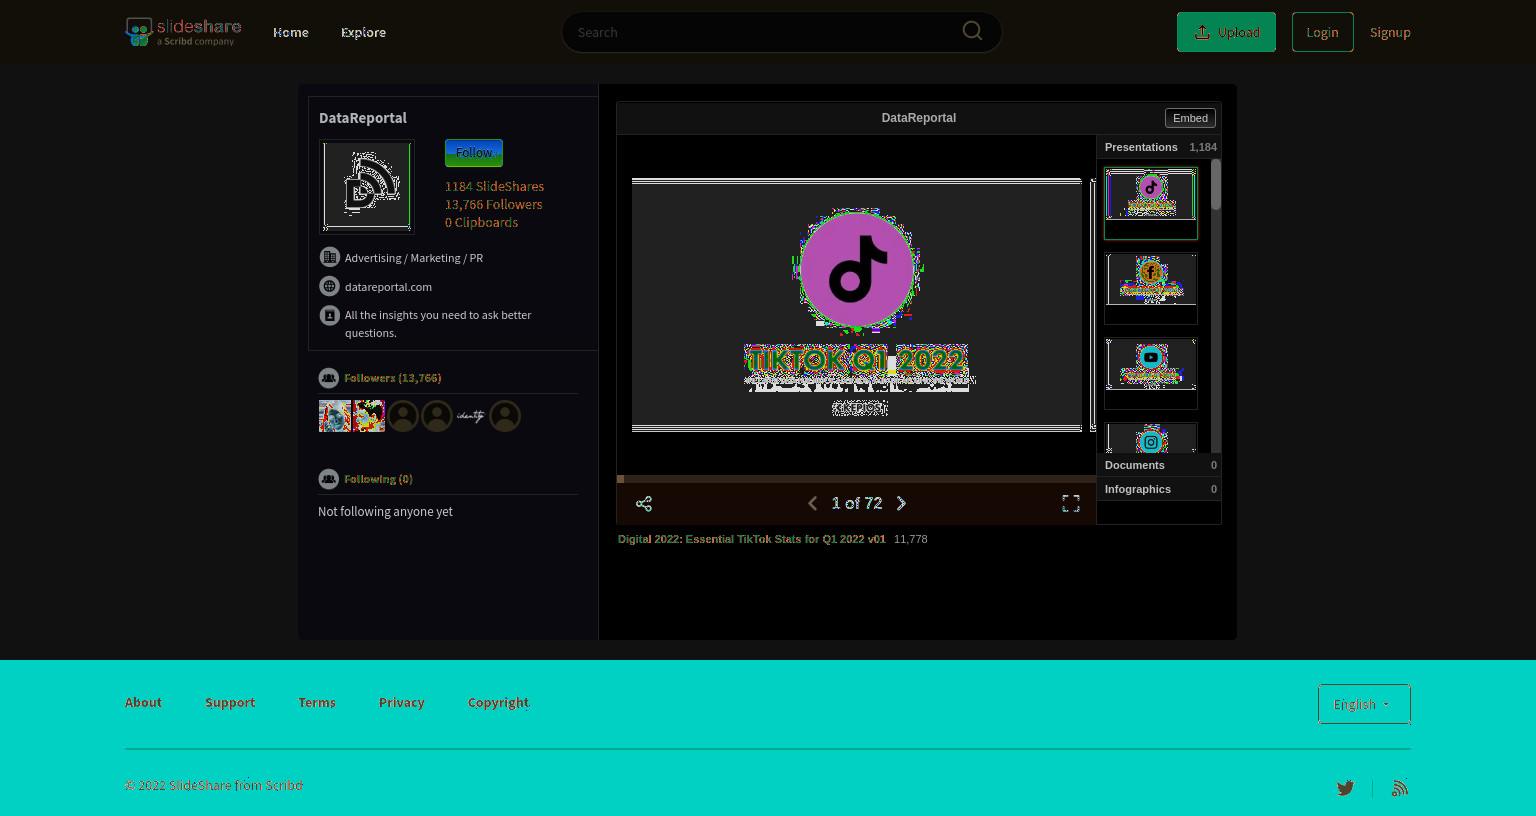Open the share icon in player
The width and height of the screenshot is (1536, 816).
point(644,503)
